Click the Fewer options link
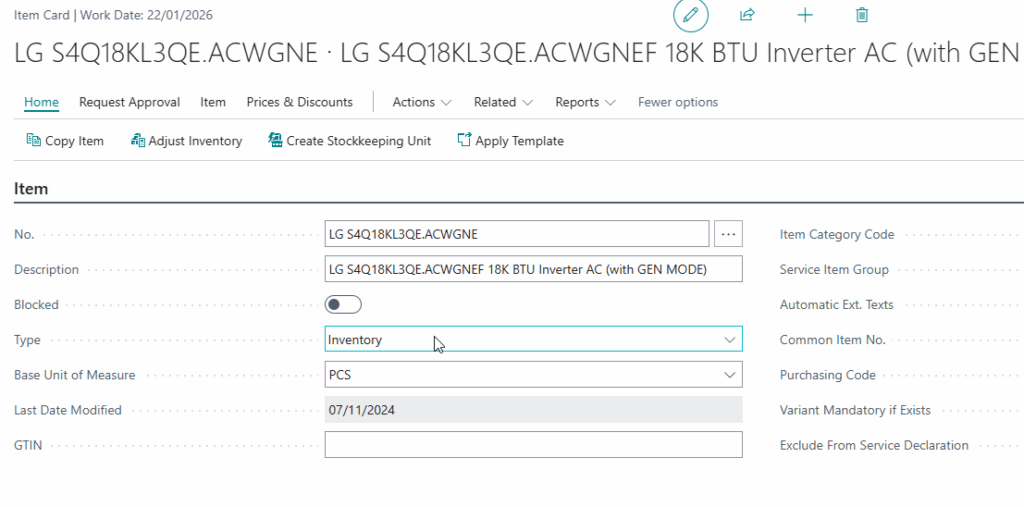Screen dimensions: 1024x507 point(678,102)
